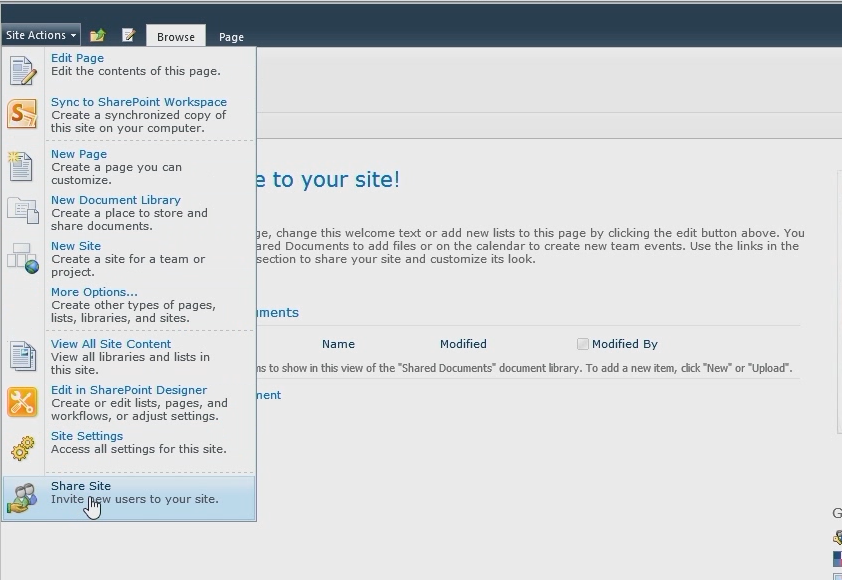Viewport: 842px width, 580px height.
Task: Click the 'to your site!' welcome heading
Action: point(328,179)
